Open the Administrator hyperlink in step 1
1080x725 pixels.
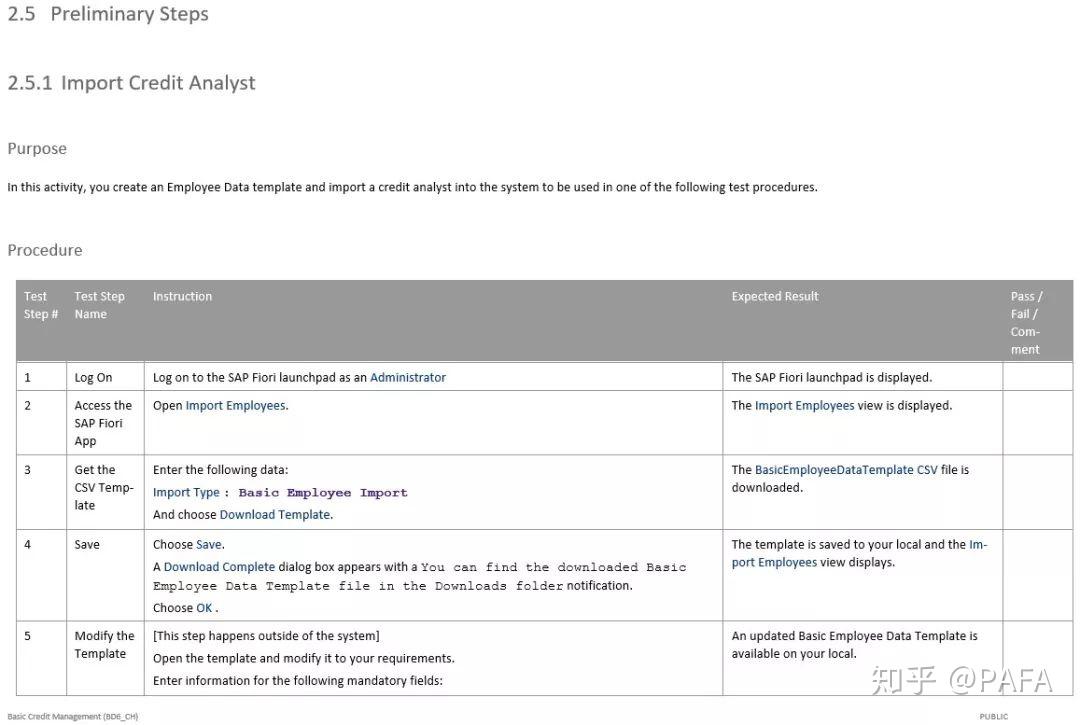407,378
